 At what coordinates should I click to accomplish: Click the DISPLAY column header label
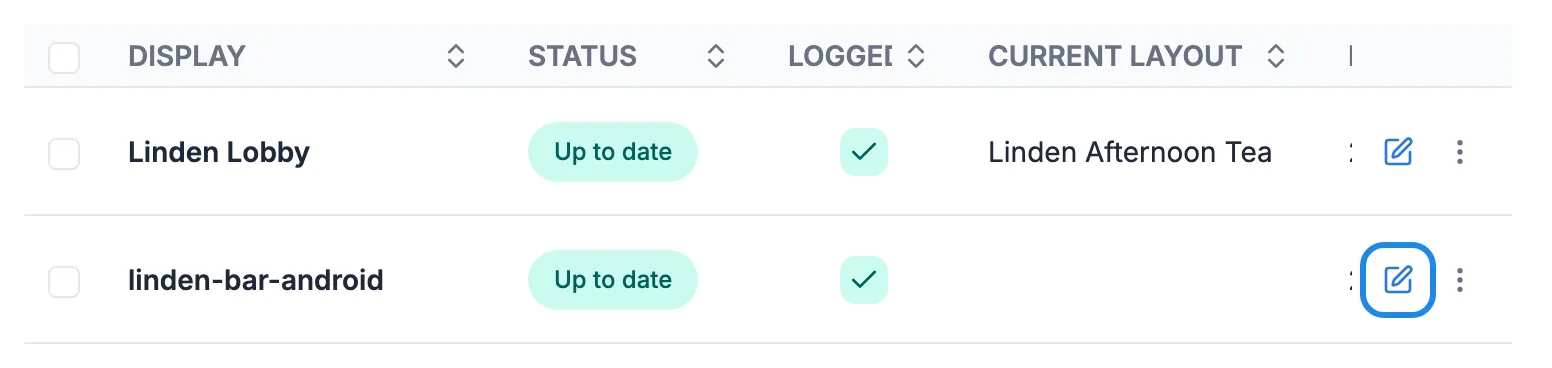tap(187, 56)
